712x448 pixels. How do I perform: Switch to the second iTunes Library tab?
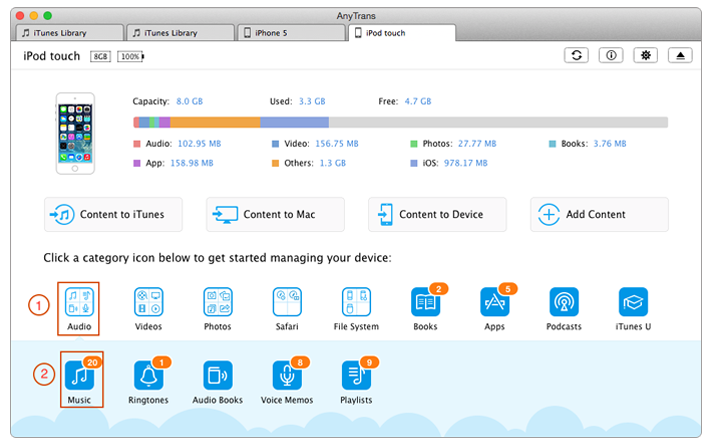181,33
